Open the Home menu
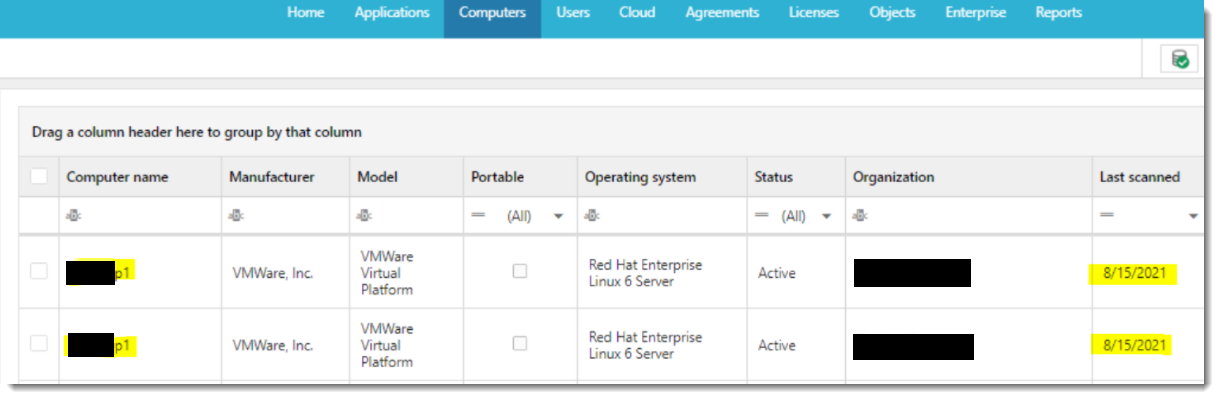This screenshot has width=1219, height=399. tap(306, 13)
